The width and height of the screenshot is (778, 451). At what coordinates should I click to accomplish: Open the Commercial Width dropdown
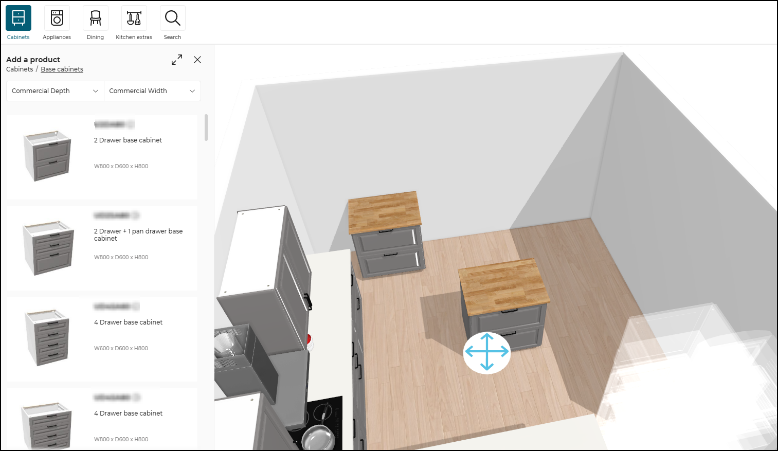152,91
